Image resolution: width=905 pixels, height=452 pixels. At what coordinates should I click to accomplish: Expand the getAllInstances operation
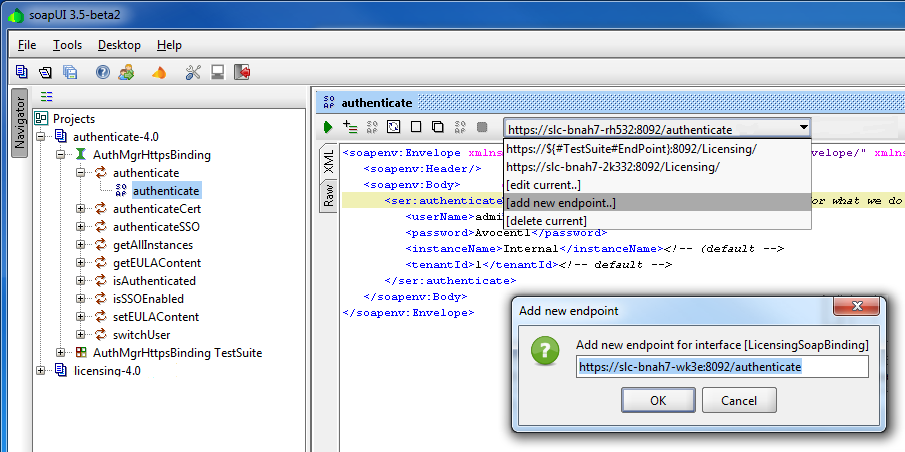(x=81, y=245)
